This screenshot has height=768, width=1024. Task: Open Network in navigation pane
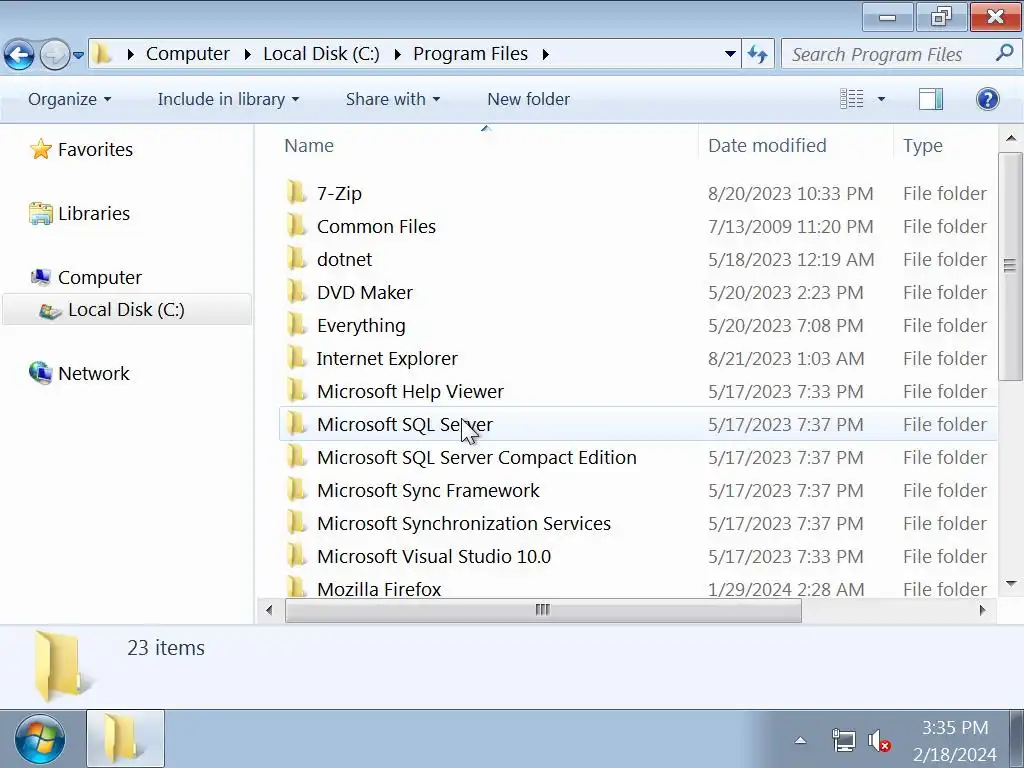[x=93, y=374]
